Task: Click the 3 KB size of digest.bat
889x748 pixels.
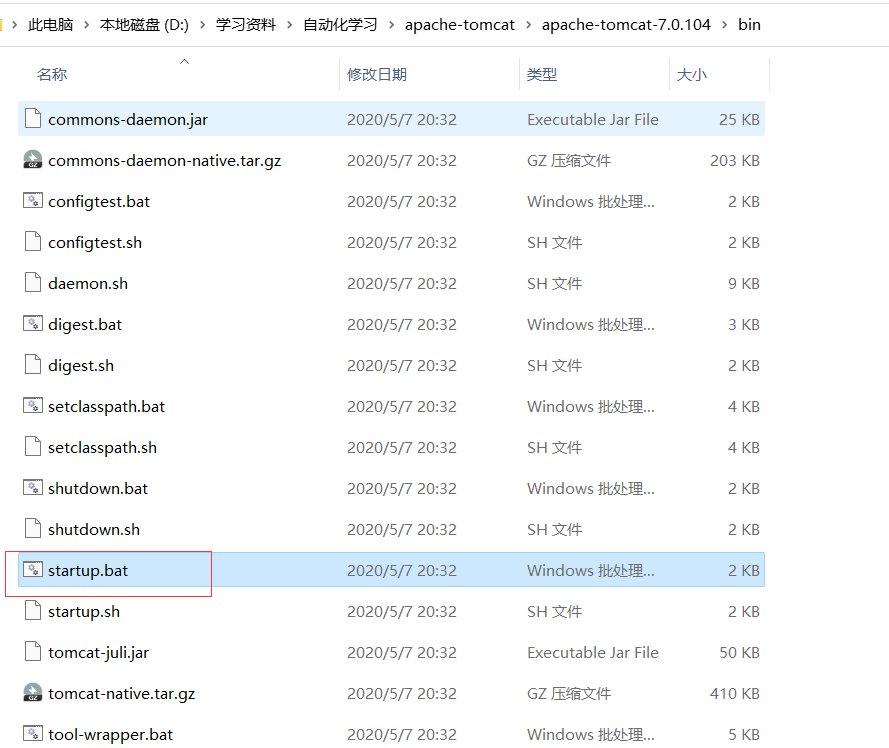Action: pyautogui.click(x=744, y=324)
